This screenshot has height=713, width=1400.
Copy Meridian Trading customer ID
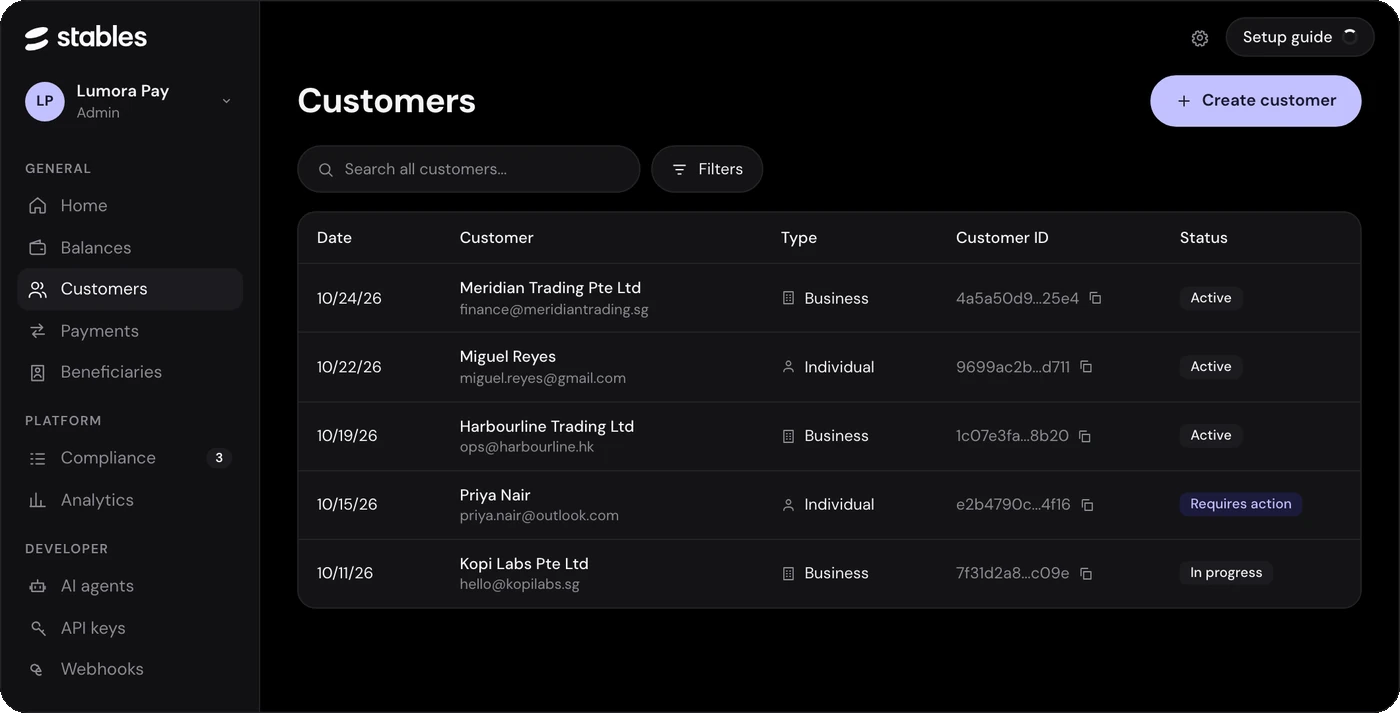click(x=1095, y=298)
